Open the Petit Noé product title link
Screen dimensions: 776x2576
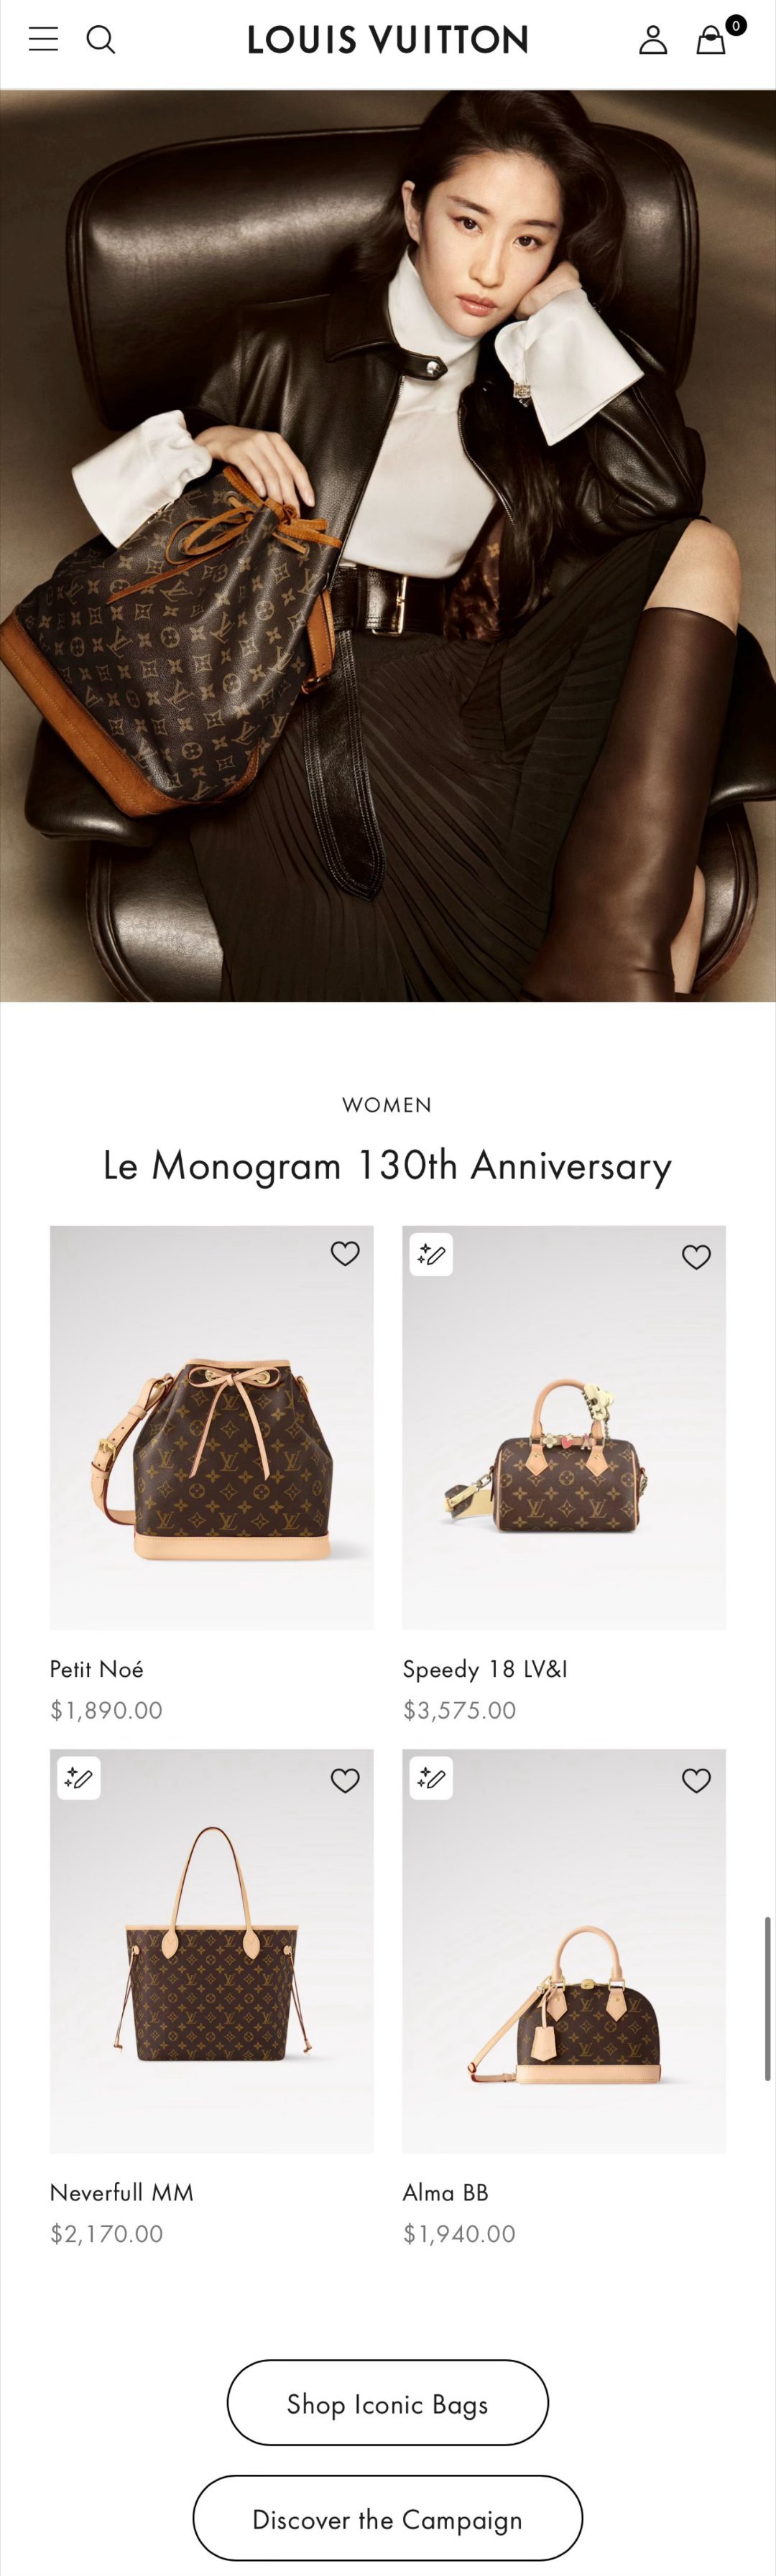point(97,1669)
